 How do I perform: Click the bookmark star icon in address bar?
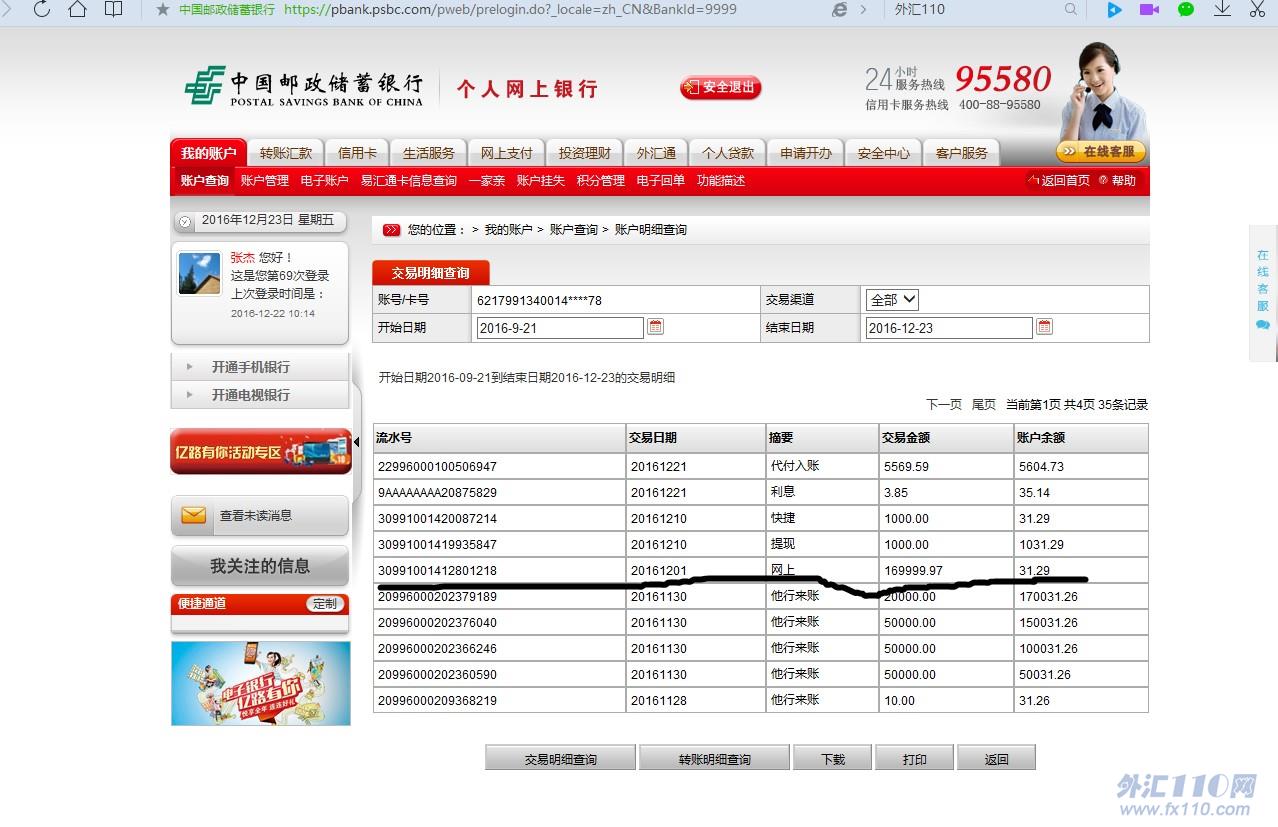pyautogui.click(x=162, y=10)
